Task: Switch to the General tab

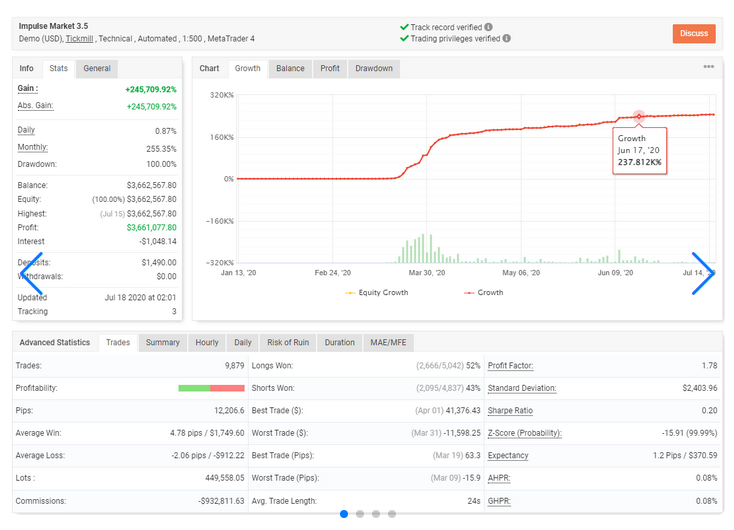Action: point(97,68)
